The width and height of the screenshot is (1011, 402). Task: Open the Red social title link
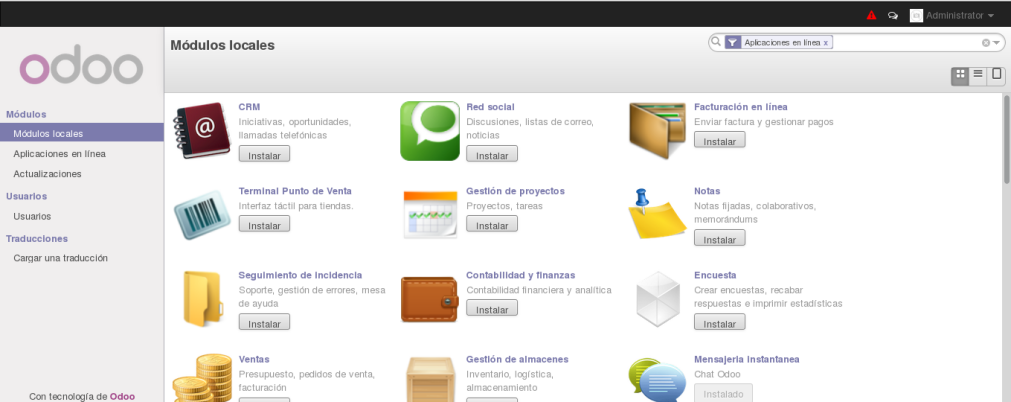click(491, 107)
